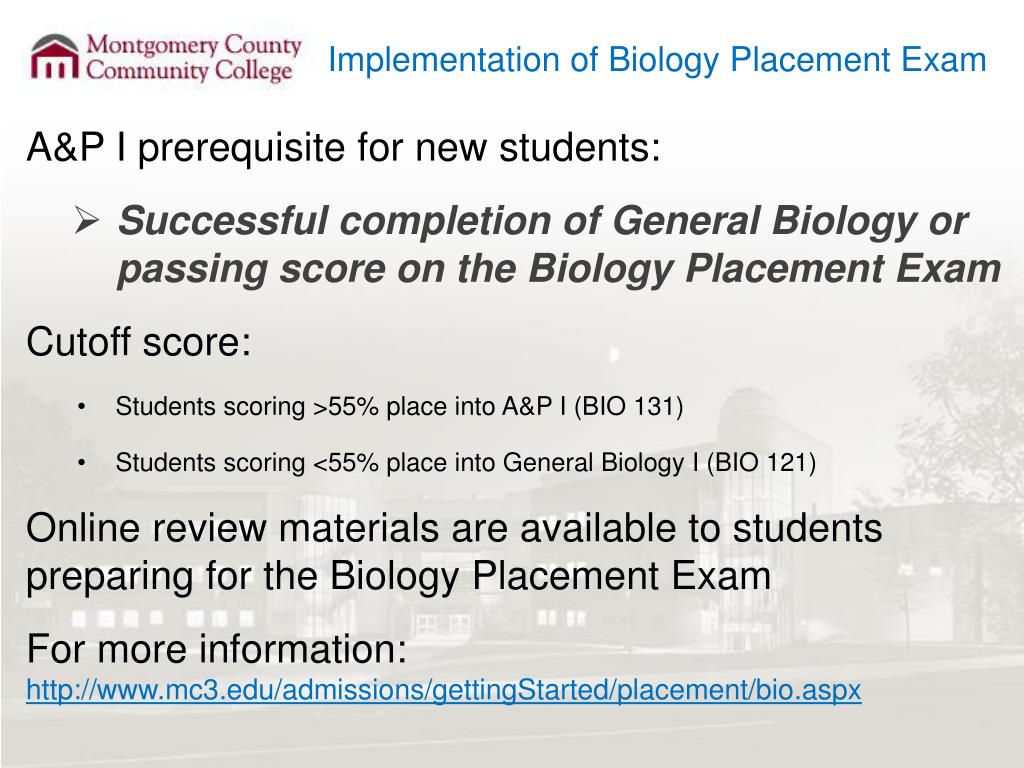The image size is (1024, 768).
Task: Click the For more information heading
Action: tap(216, 649)
